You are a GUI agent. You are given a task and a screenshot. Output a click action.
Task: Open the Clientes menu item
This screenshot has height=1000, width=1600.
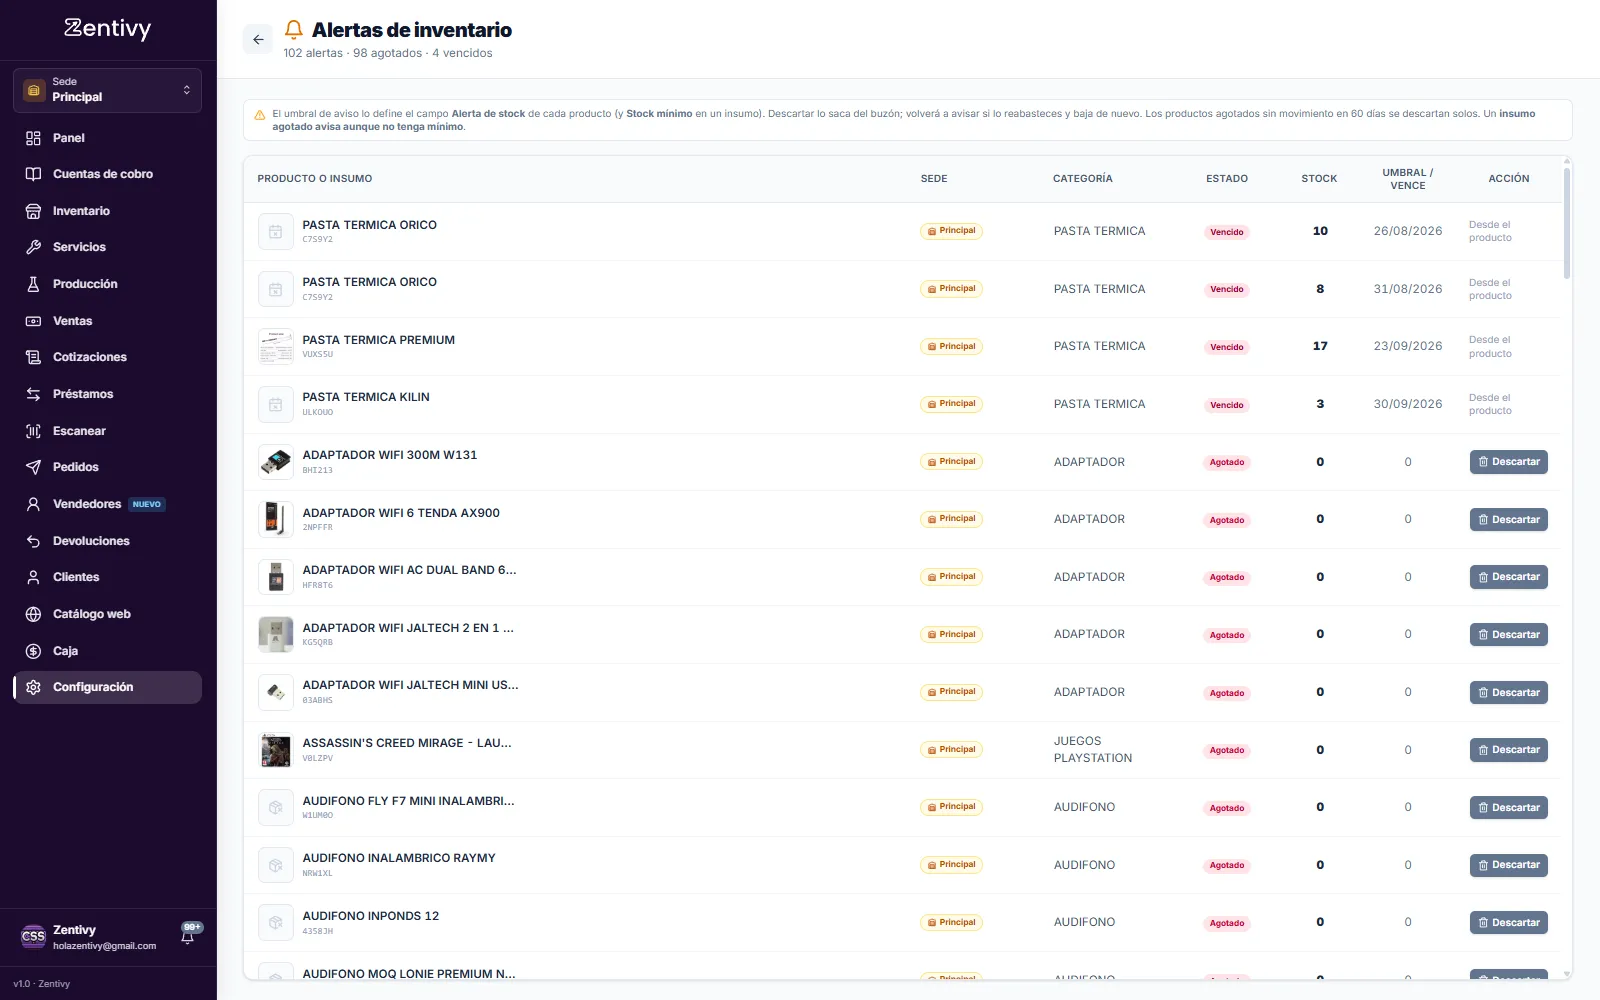107,577
